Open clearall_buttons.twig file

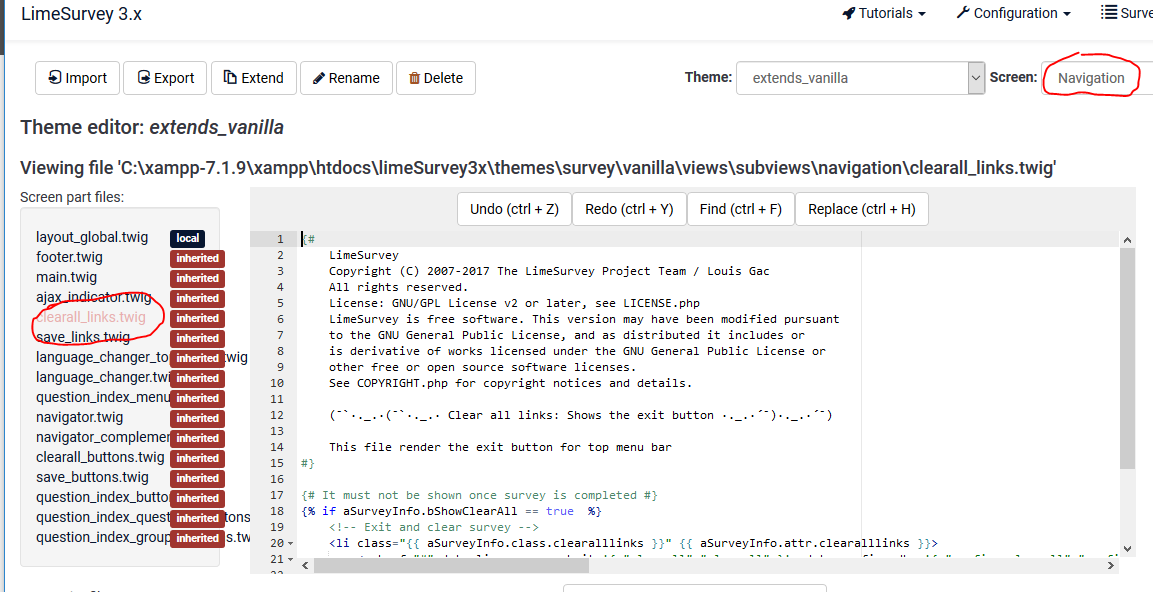[100, 457]
